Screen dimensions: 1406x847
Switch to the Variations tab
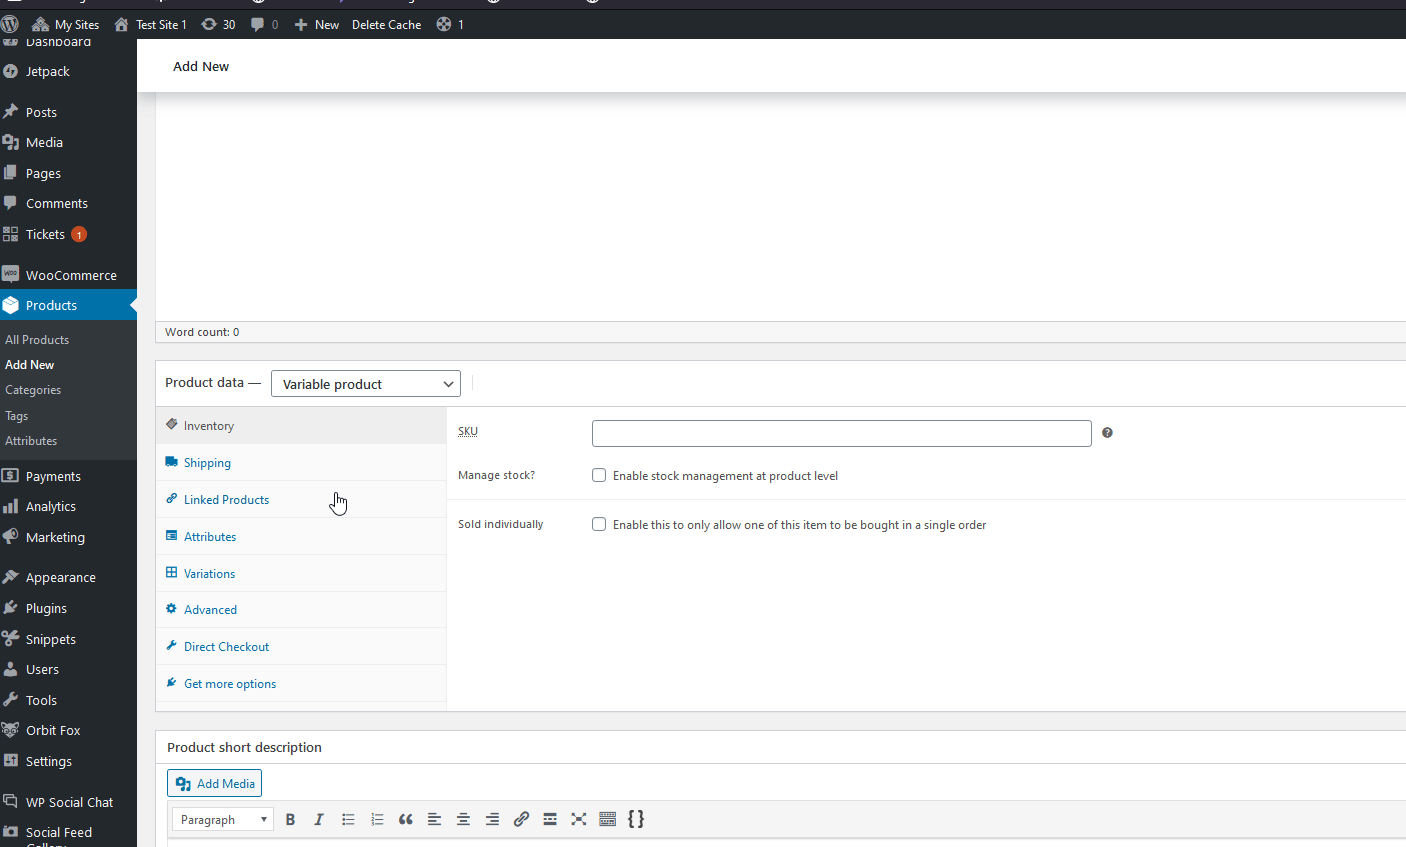coord(301,574)
